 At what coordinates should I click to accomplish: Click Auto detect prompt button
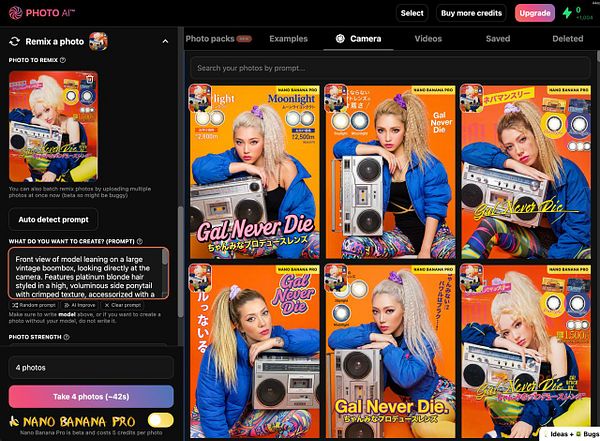53,219
